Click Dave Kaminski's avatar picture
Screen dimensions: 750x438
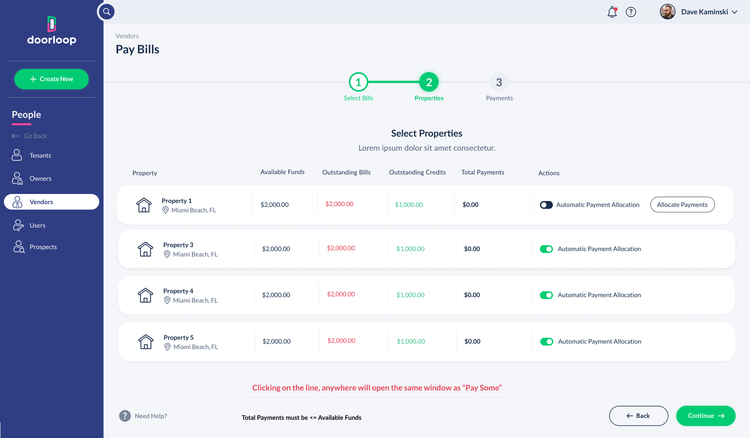667,12
